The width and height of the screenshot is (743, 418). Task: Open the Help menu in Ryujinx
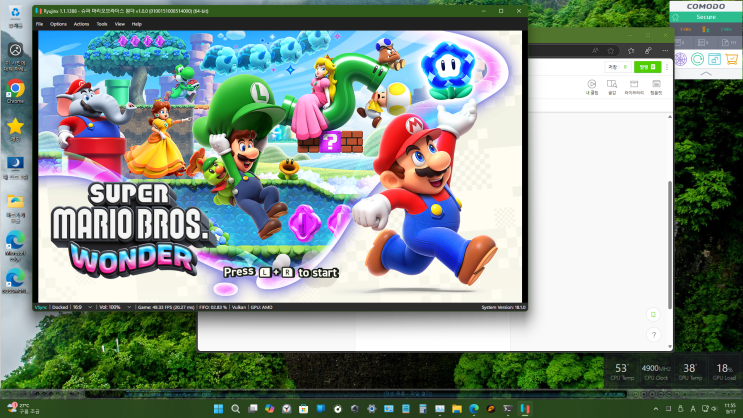(x=136, y=24)
